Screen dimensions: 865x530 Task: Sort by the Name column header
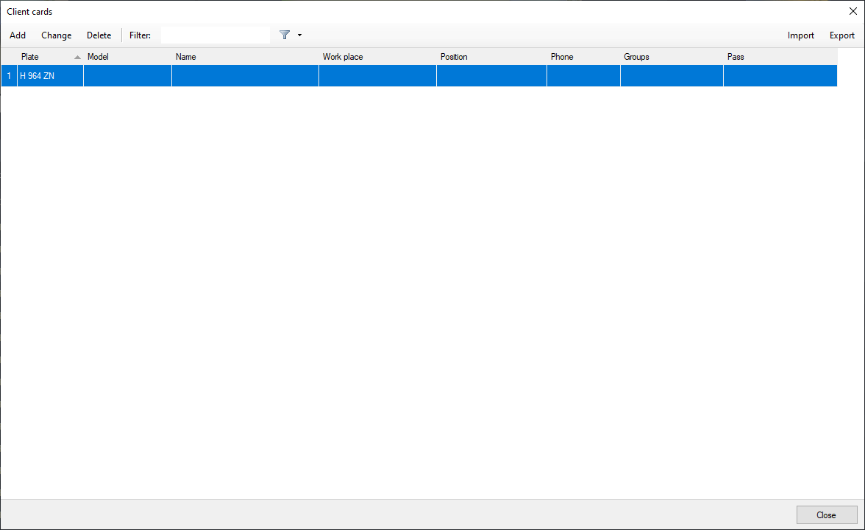pos(245,57)
